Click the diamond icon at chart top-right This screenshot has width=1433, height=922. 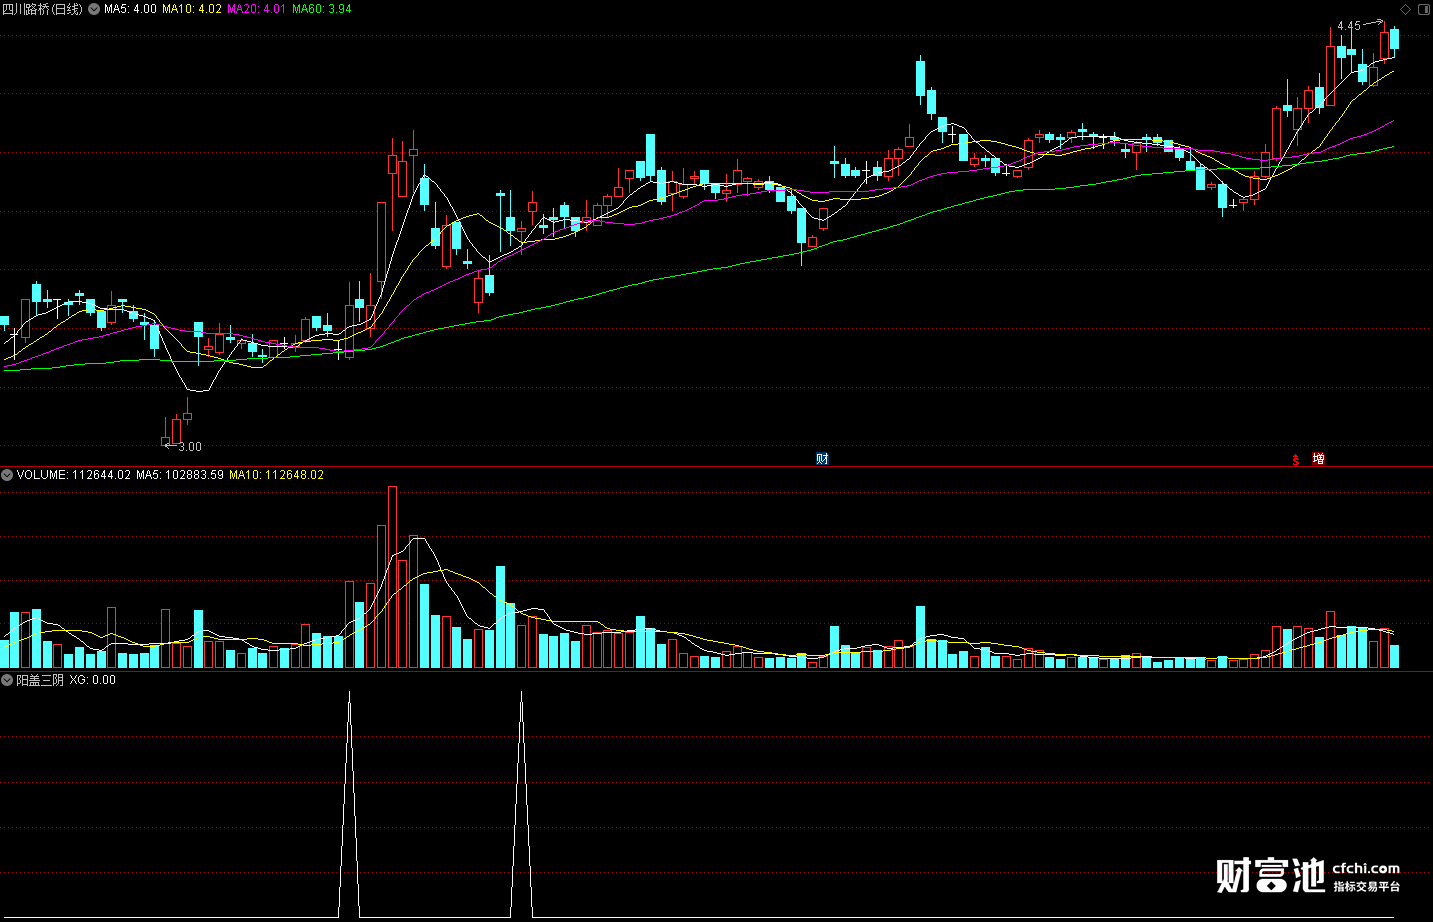1405,9
